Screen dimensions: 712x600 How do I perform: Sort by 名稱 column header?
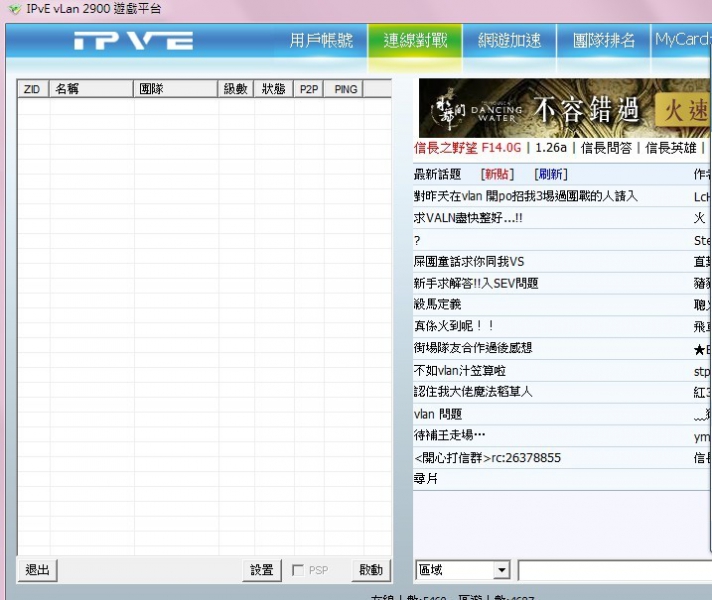pyautogui.click(x=91, y=89)
